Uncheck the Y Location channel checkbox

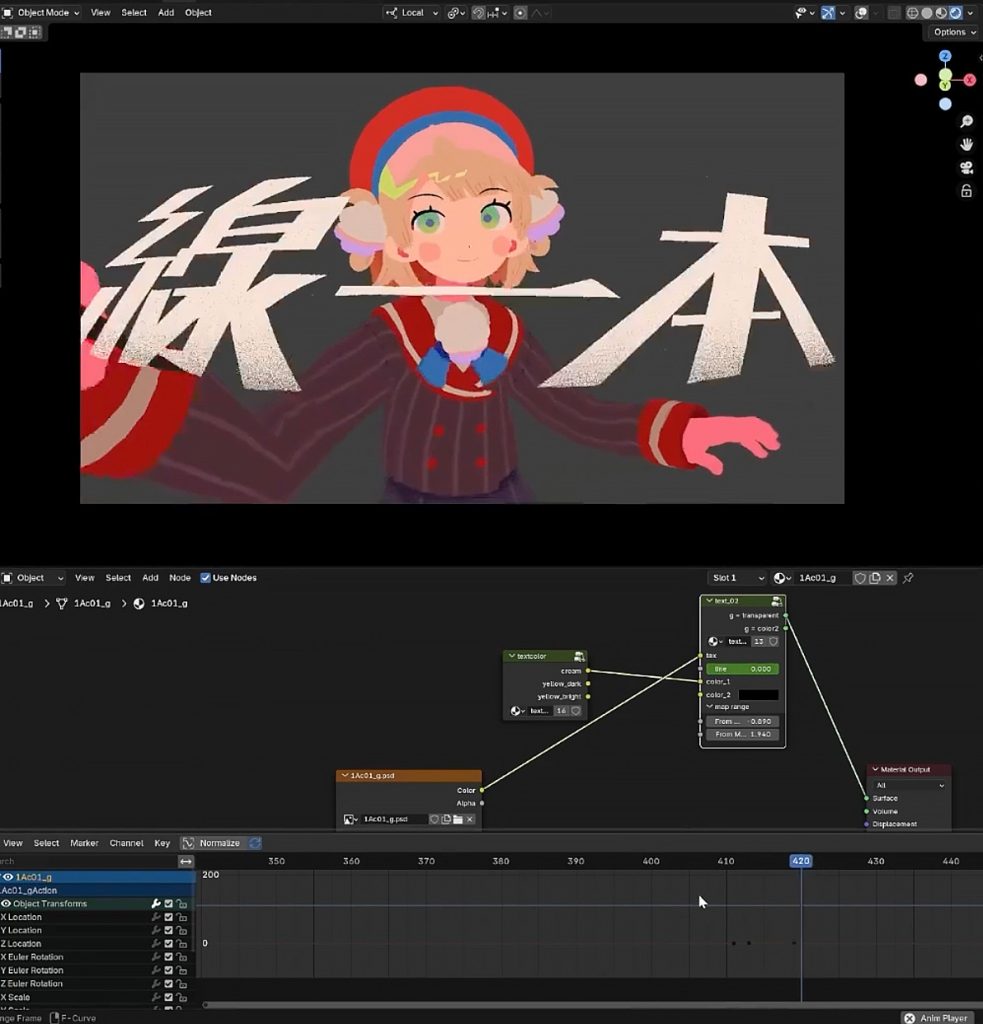point(169,930)
